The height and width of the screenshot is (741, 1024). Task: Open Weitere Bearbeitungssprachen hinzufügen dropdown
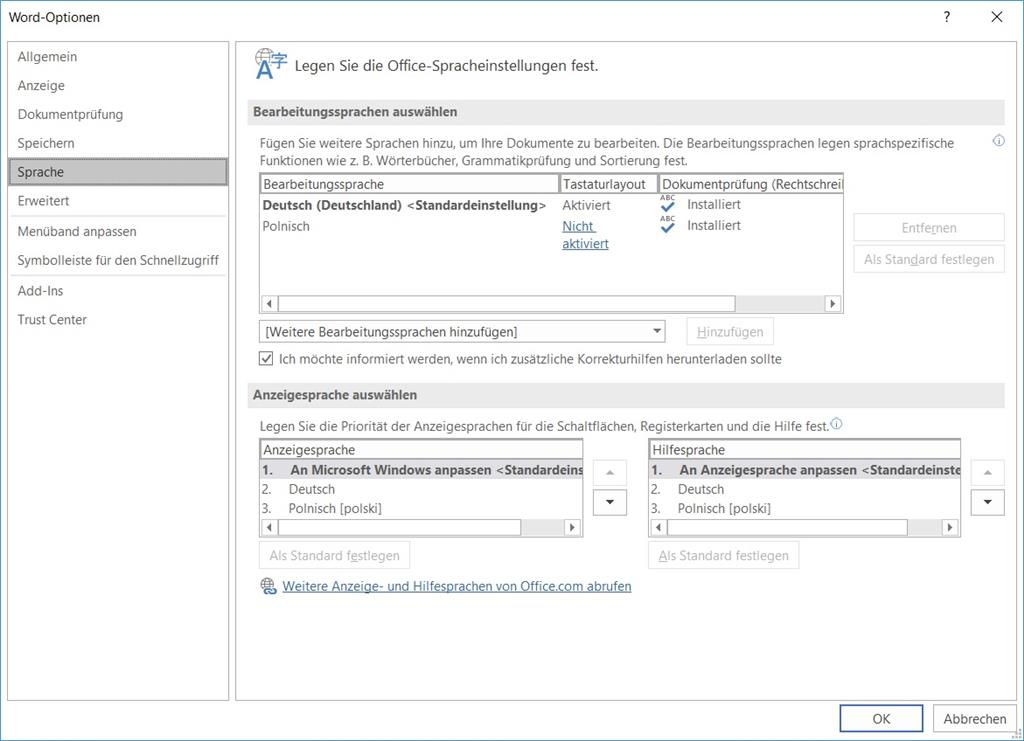click(x=462, y=332)
